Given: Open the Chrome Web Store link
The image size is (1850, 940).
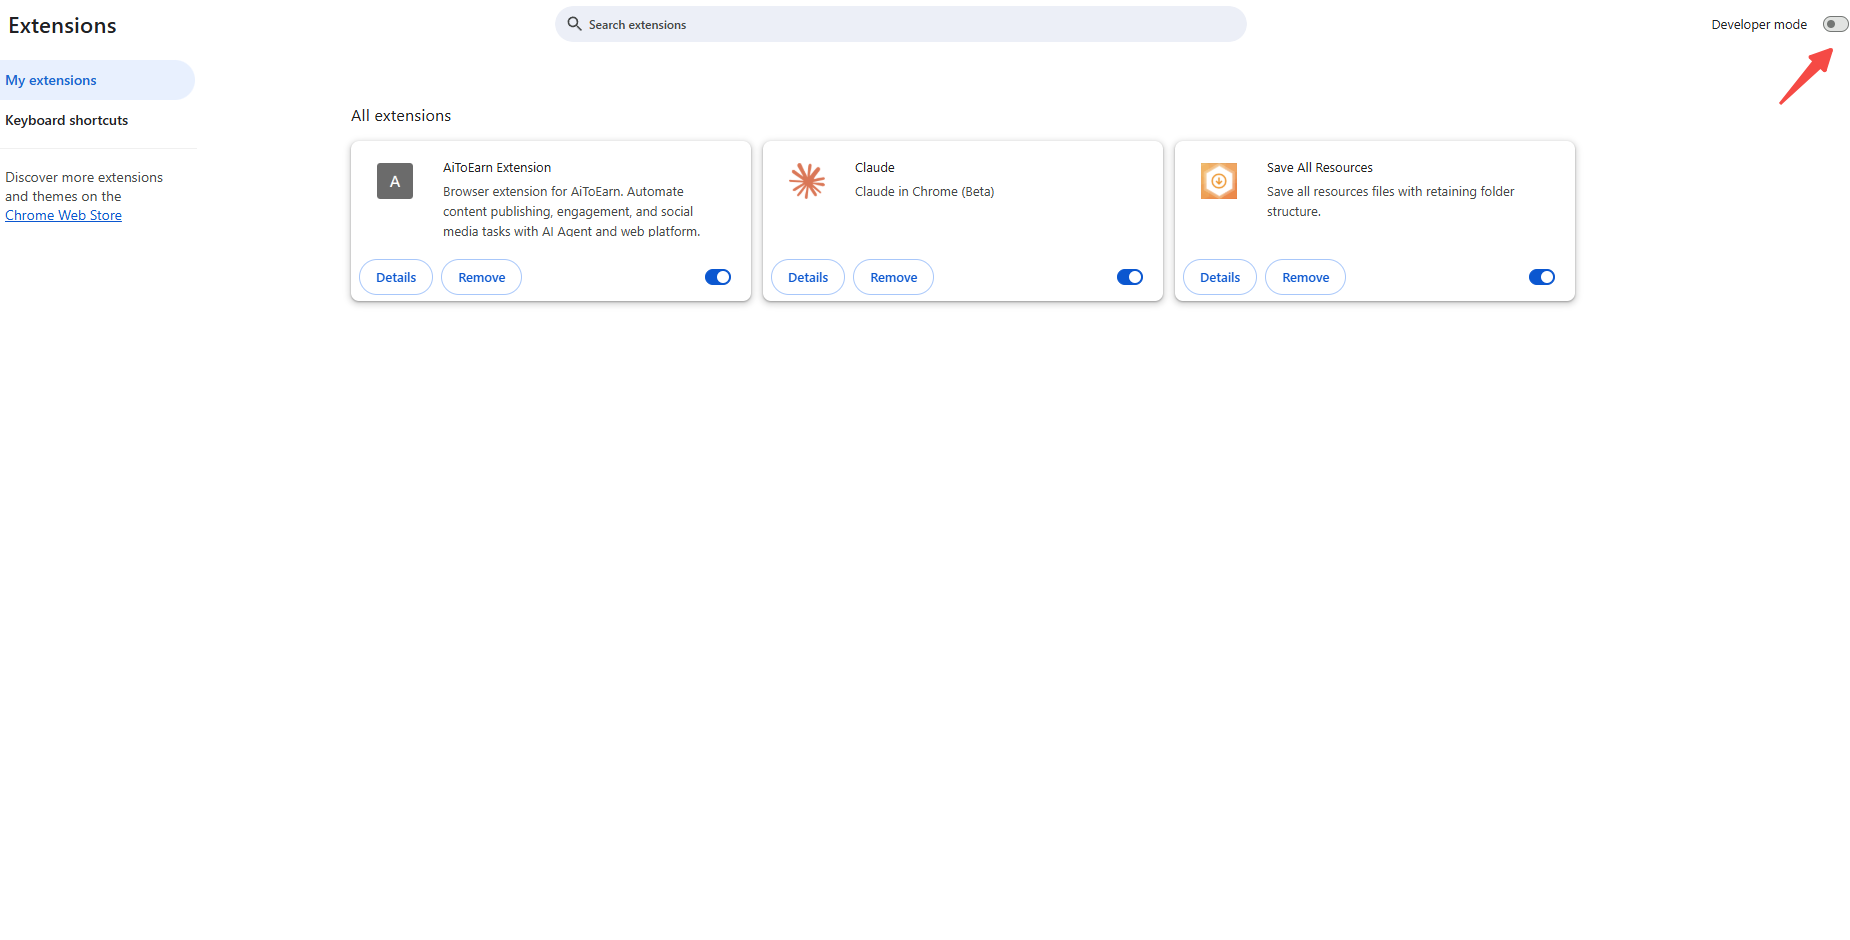Looking at the screenshot, I should click(x=63, y=215).
